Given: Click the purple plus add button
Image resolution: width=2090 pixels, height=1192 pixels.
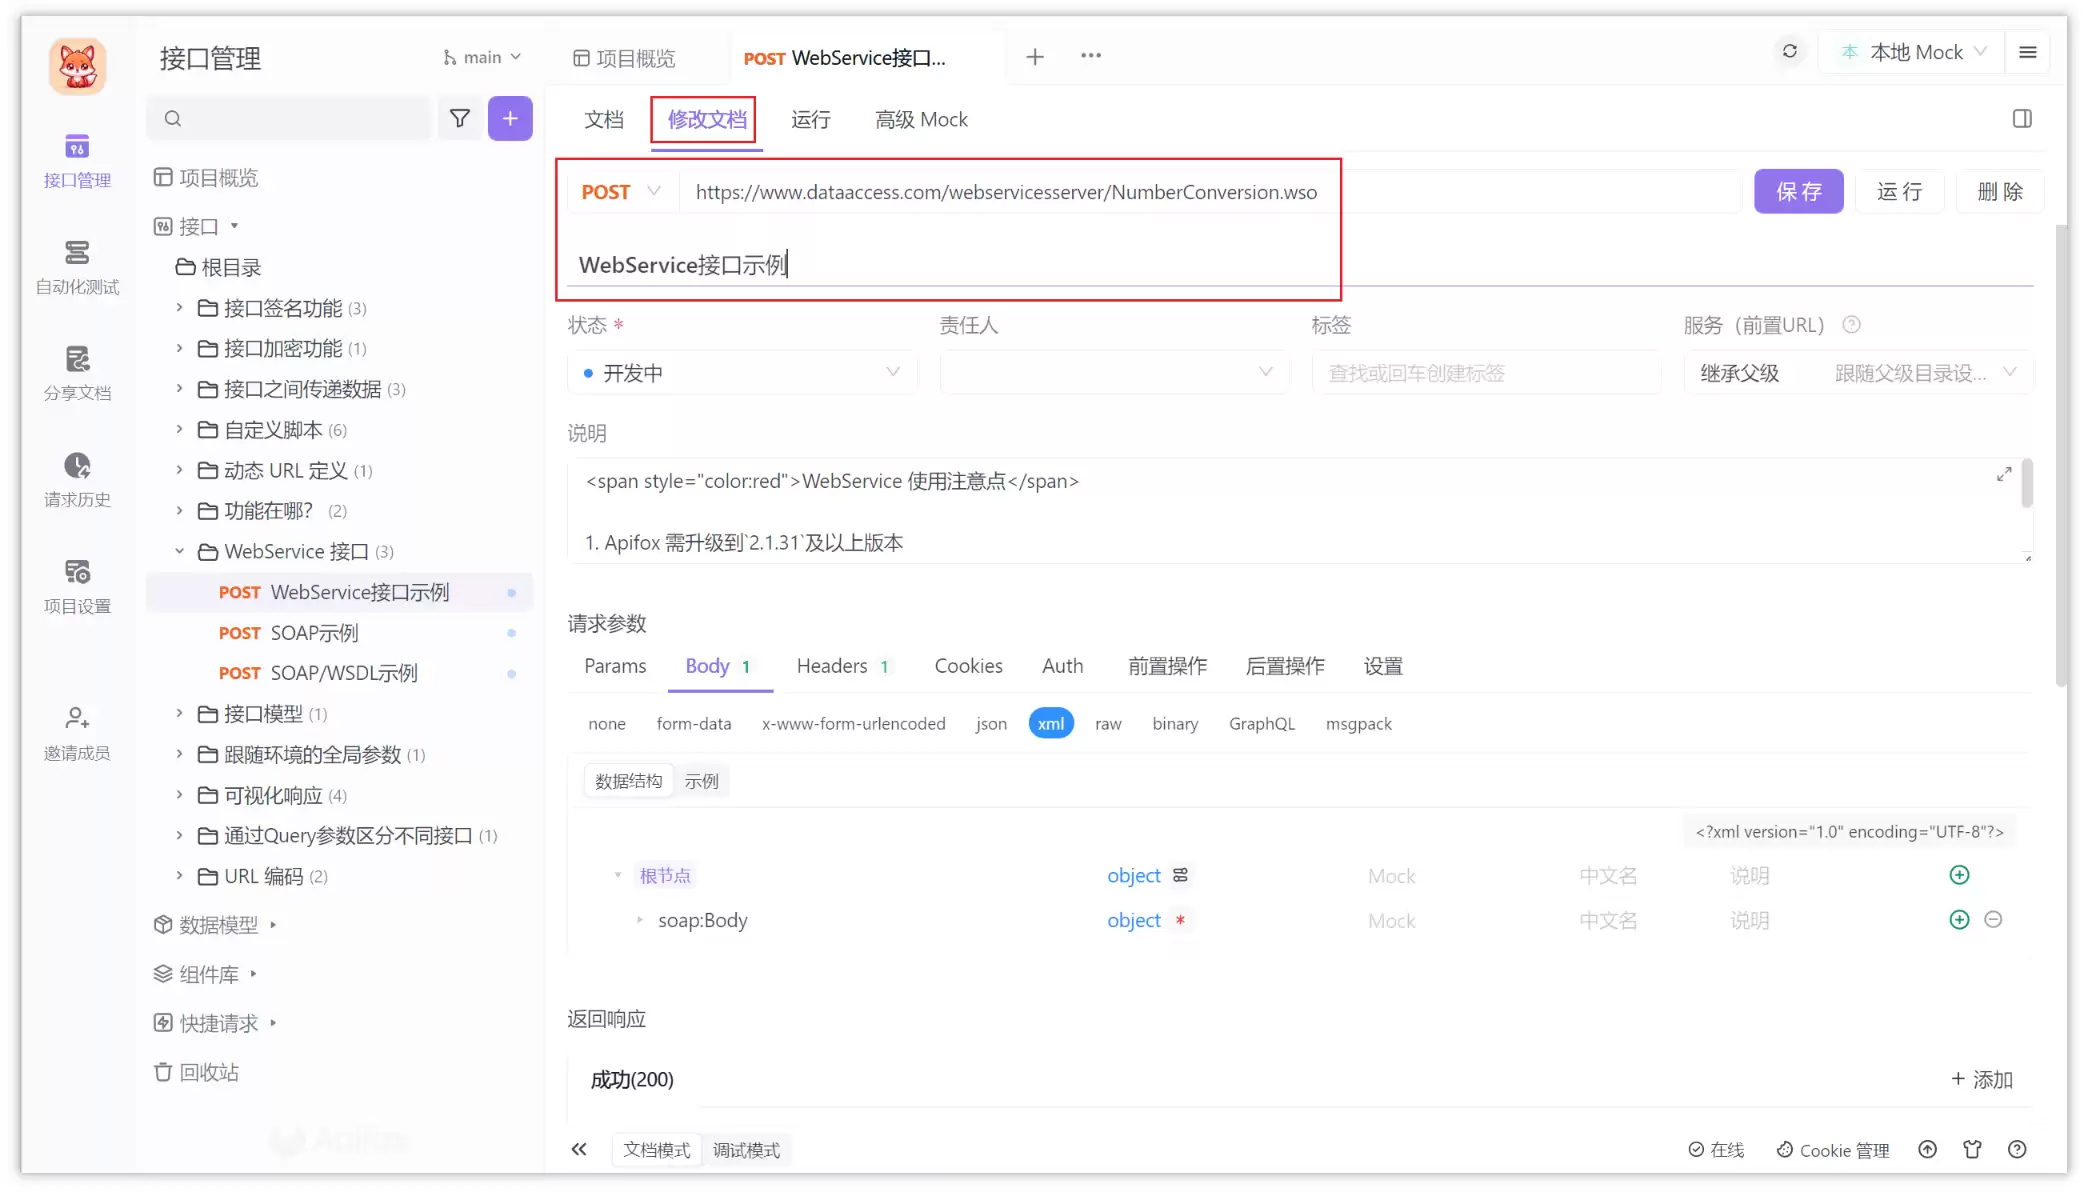Looking at the screenshot, I should [510, 118].
